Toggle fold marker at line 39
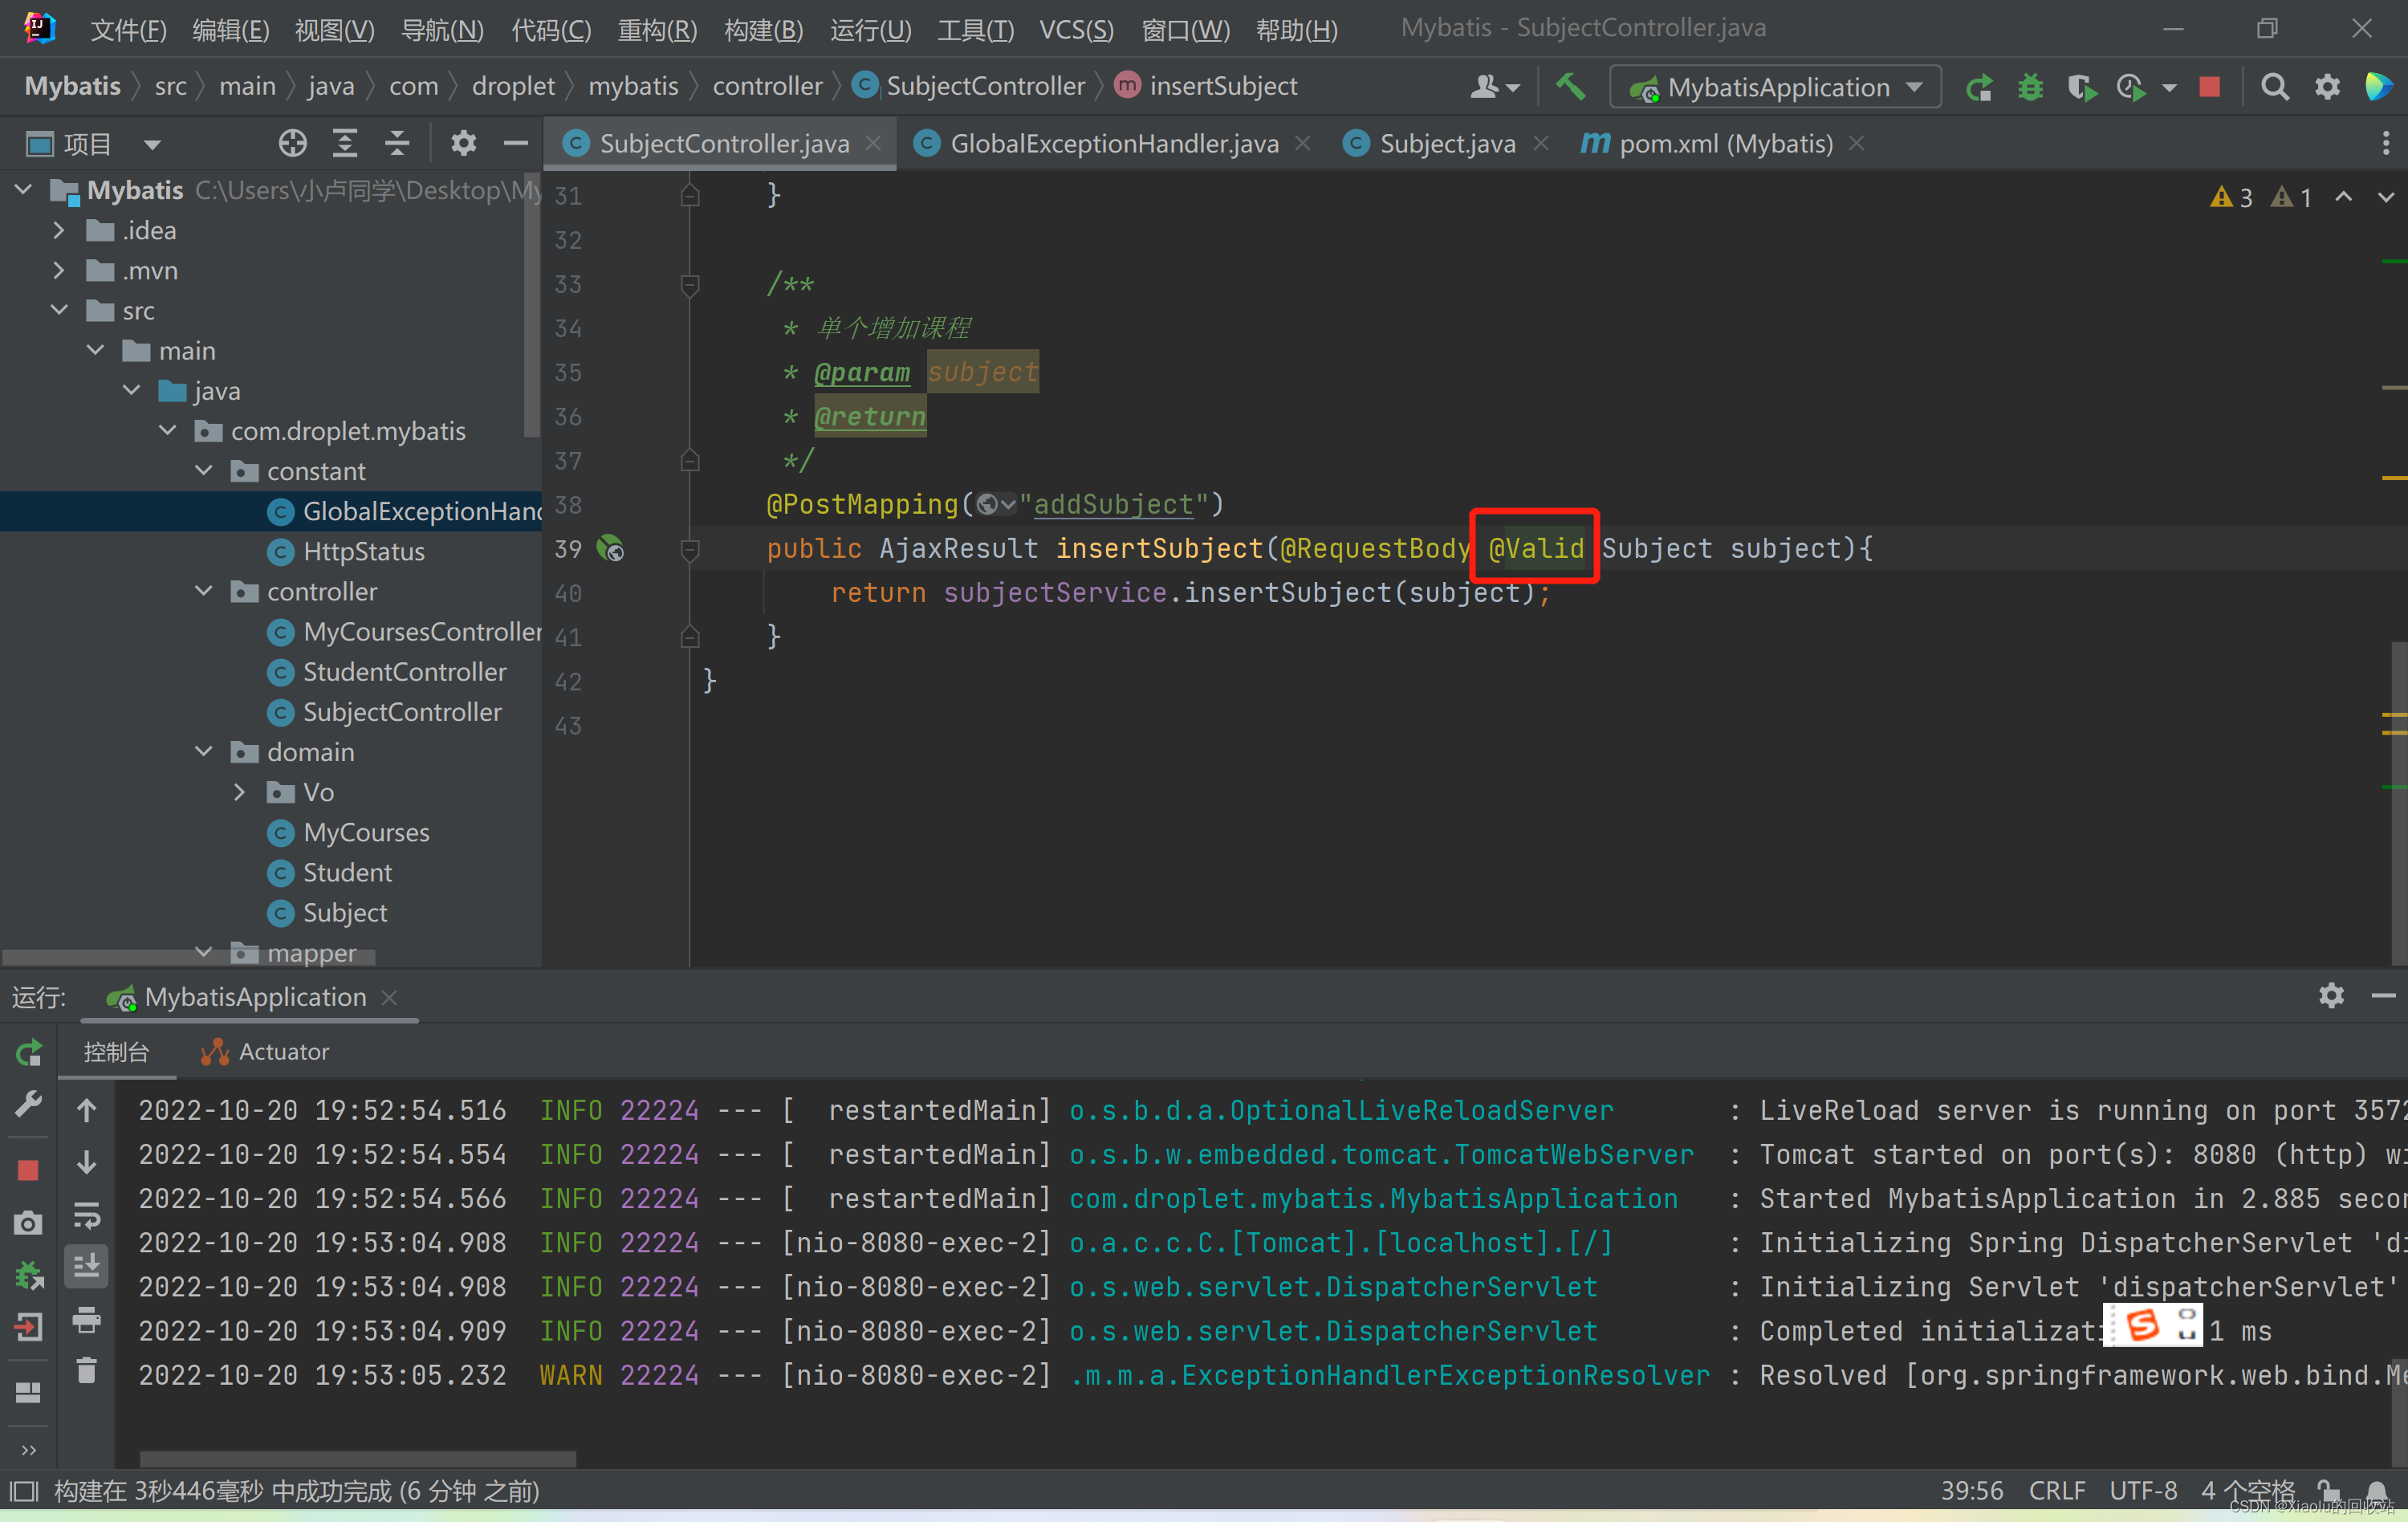This screenshot has height=1522, width=2408. pyautogui.click(x=690, y=549)
